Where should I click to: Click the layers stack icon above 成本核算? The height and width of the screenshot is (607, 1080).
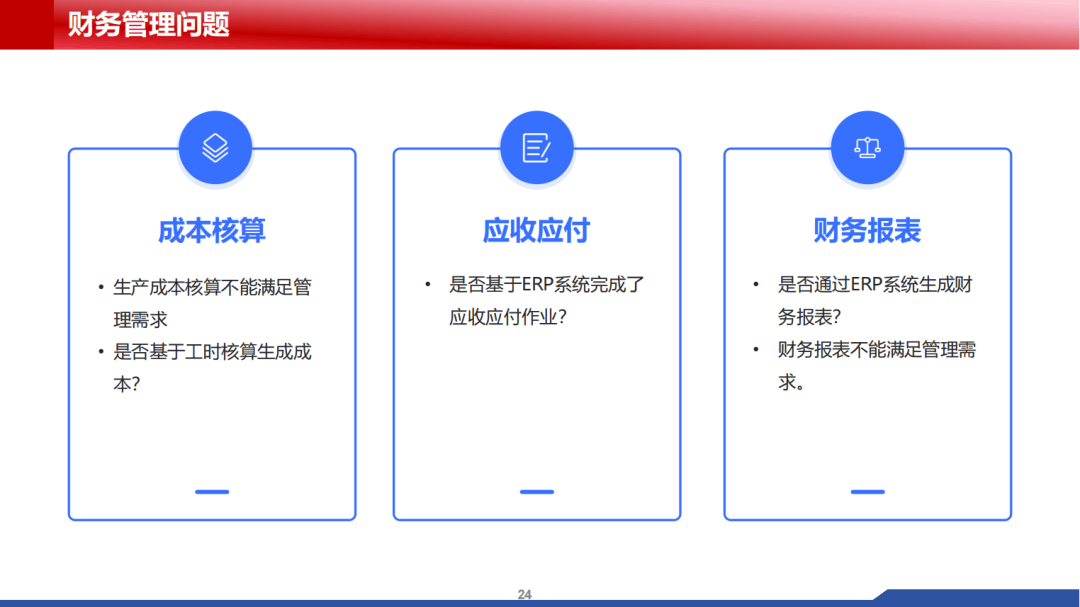(215, 148)
